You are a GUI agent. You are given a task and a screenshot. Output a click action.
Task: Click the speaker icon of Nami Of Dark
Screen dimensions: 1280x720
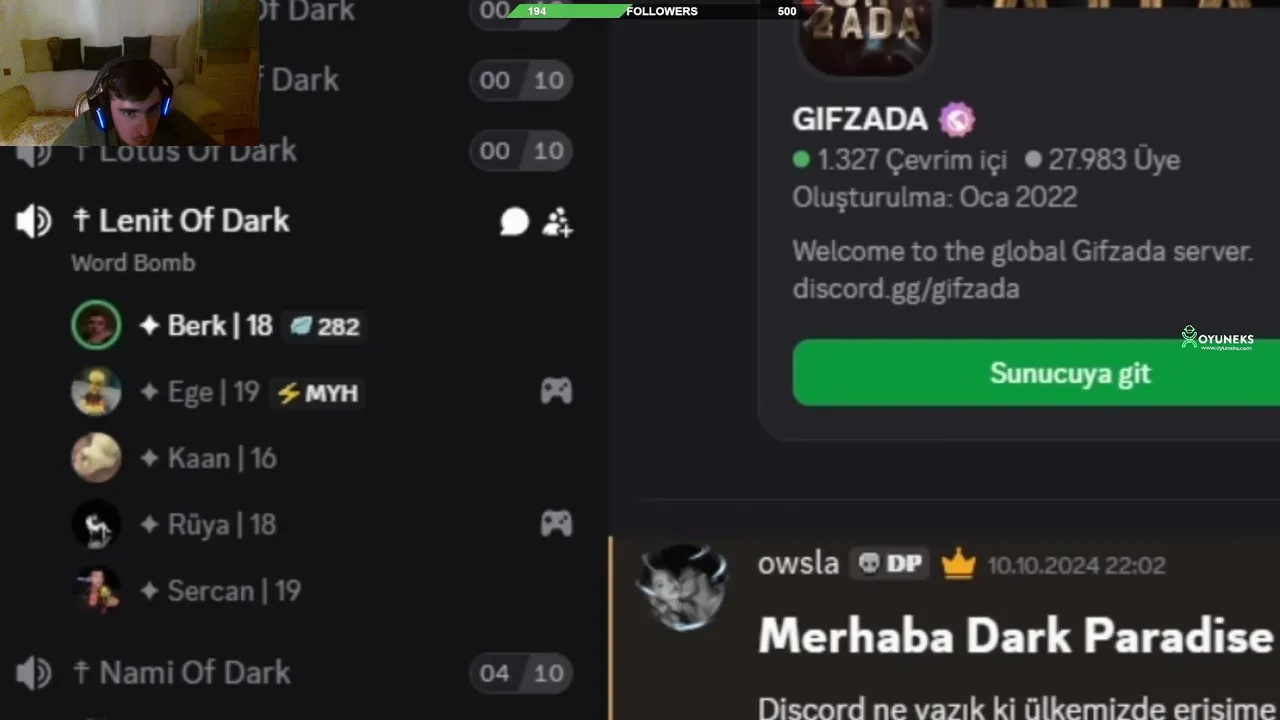pyautogui.click(x=34, y=673)
